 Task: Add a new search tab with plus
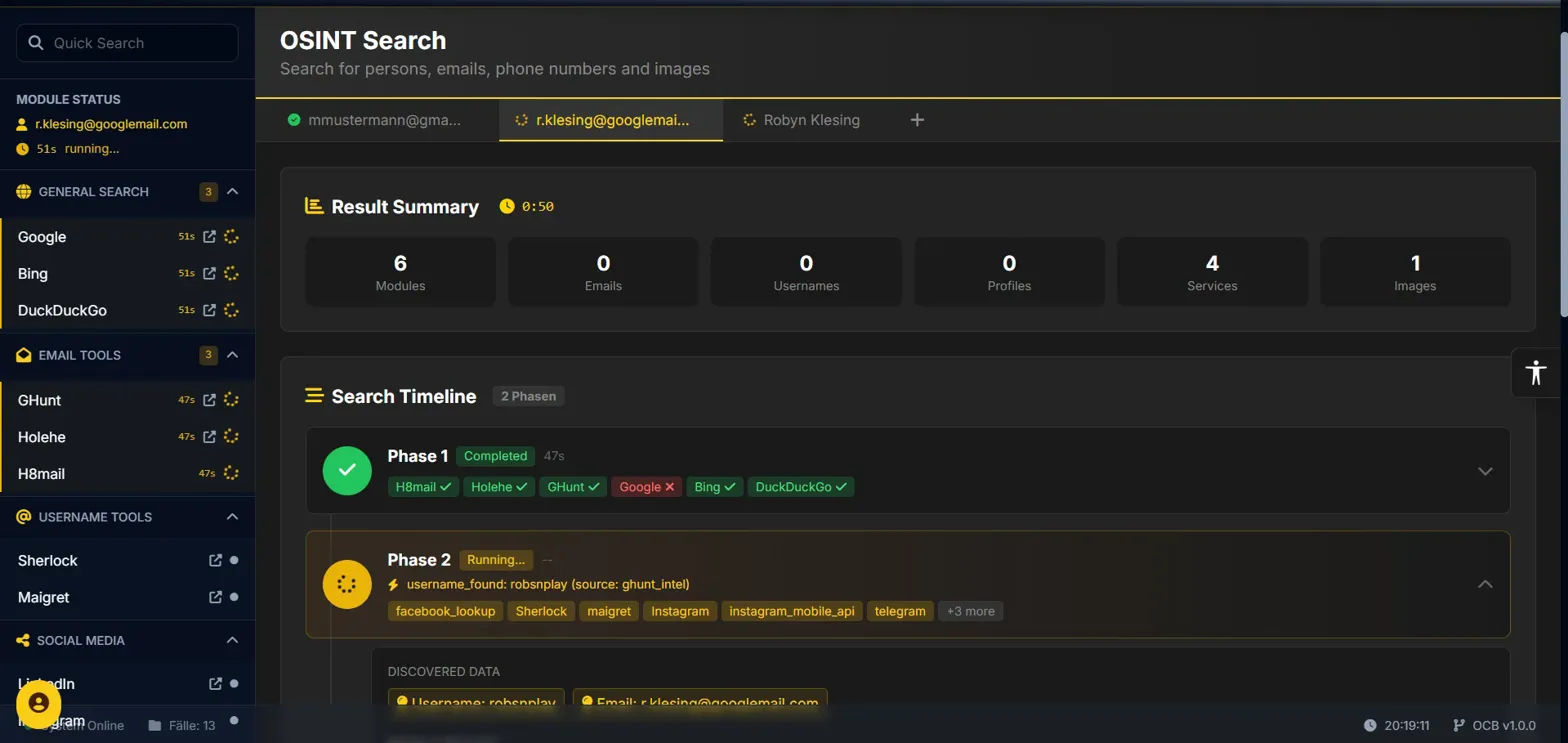pos(917,120)
